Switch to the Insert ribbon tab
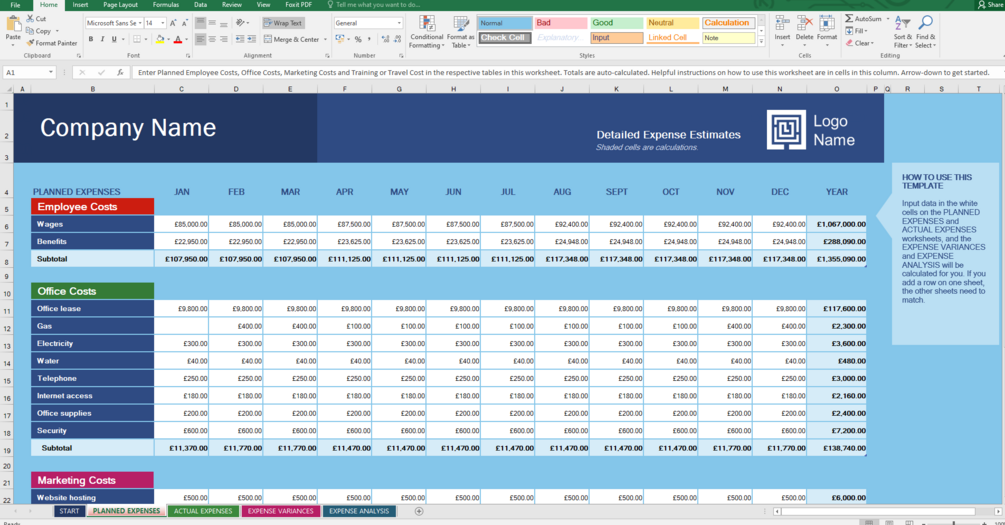The height and width of the screenshot is (525, 1005). (x=80, y=4)
